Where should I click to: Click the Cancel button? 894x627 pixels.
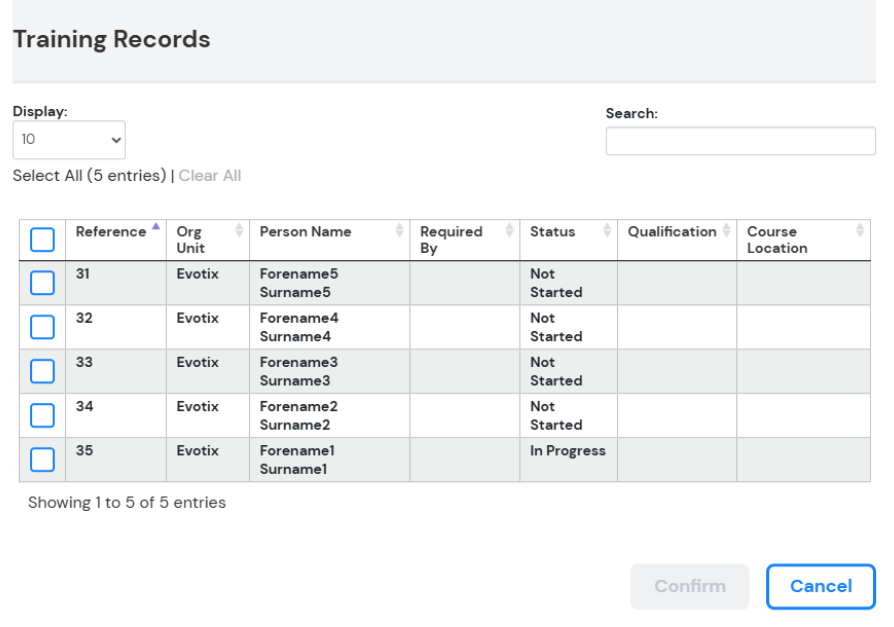pos(820,586)
